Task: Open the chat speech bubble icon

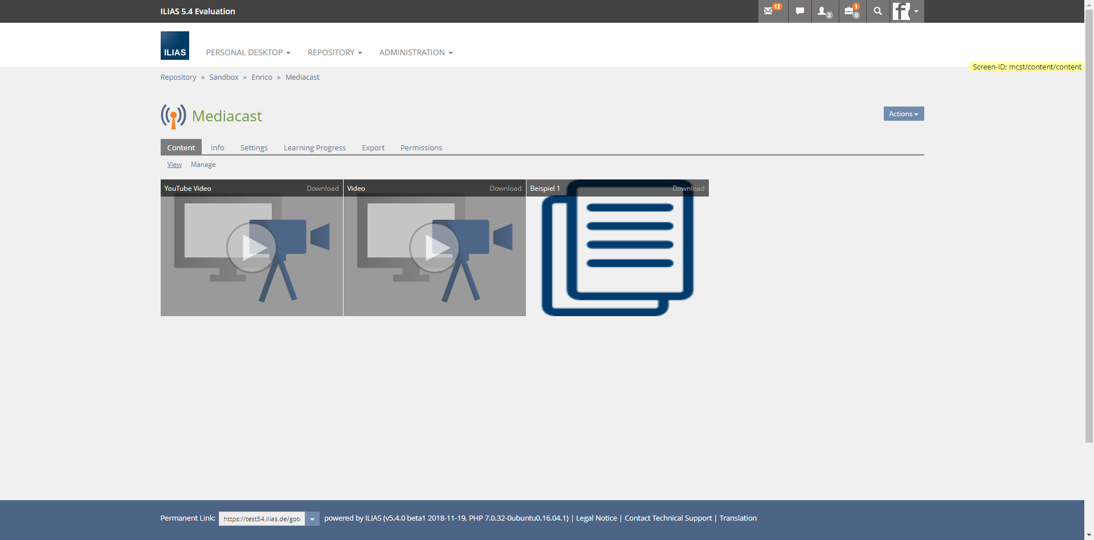Action: (x=800, y=11)
